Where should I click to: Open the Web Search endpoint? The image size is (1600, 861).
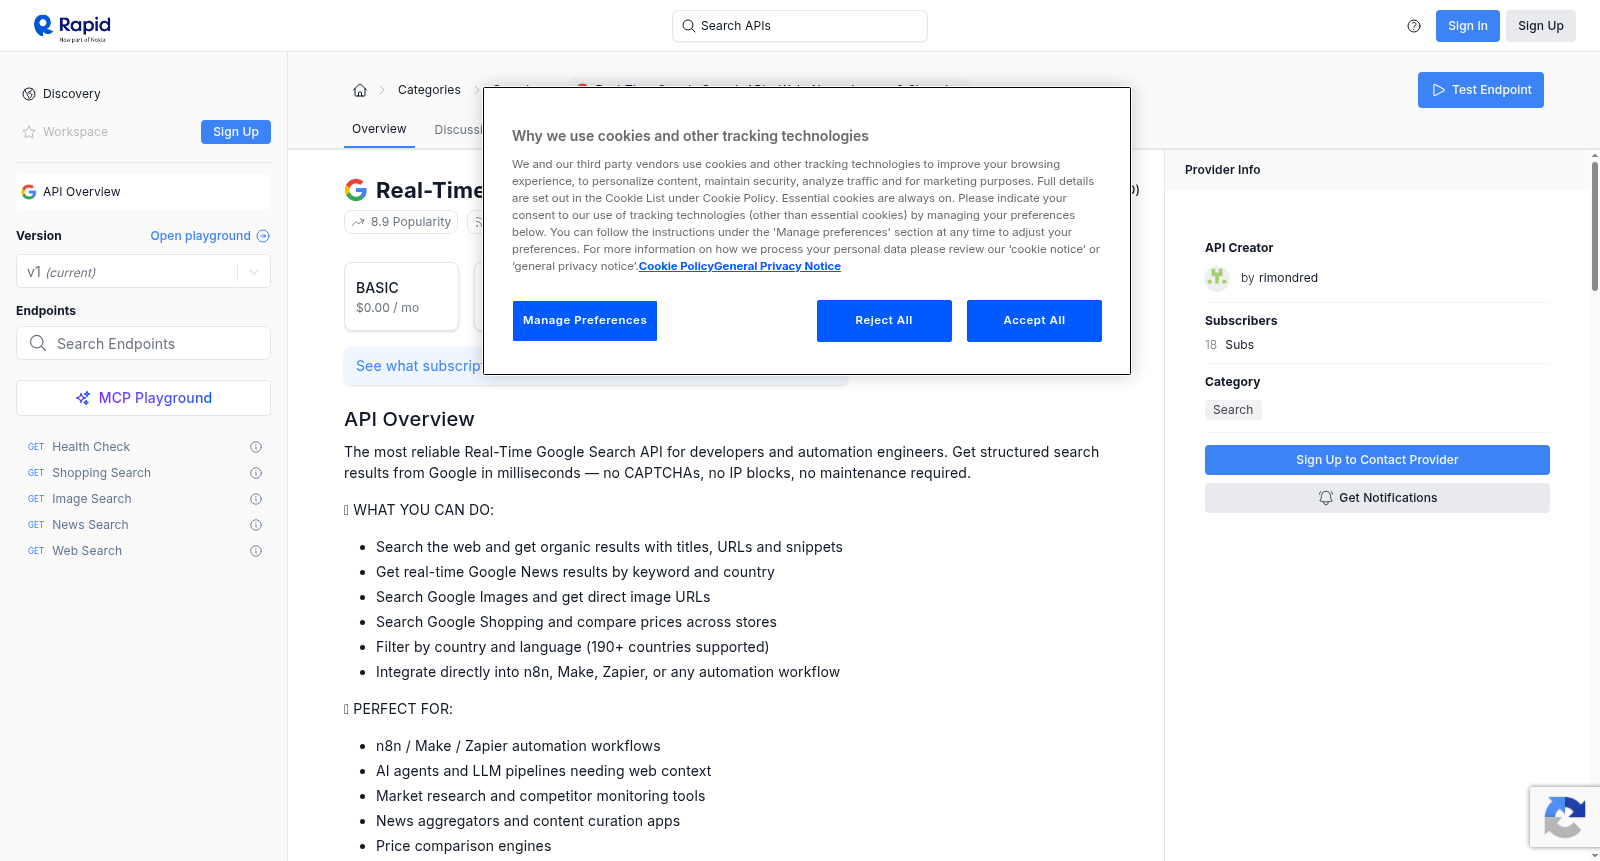[87, 551]
